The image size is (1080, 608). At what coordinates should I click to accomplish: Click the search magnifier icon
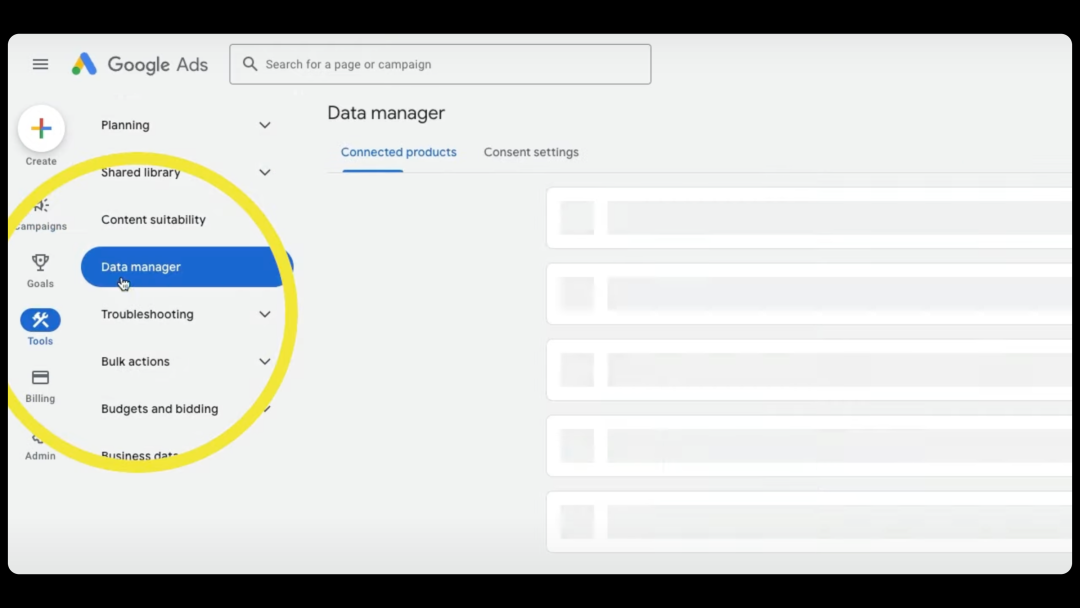tap(250, 64)
